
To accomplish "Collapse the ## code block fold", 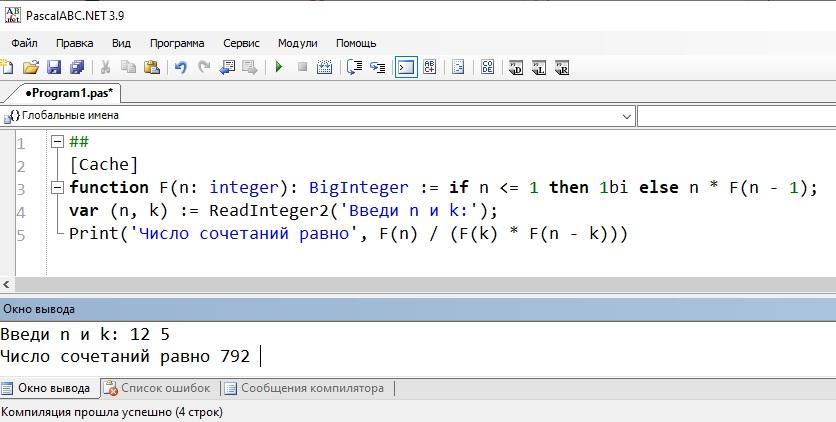I will pos(58,142).
